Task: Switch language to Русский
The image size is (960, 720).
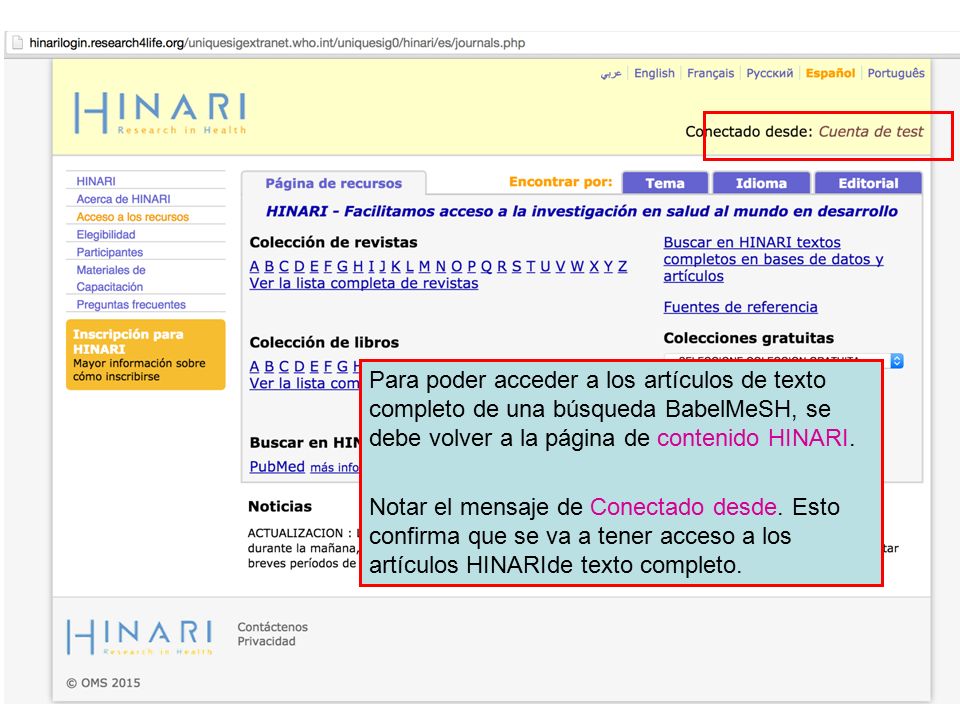Action: (770, 73)
